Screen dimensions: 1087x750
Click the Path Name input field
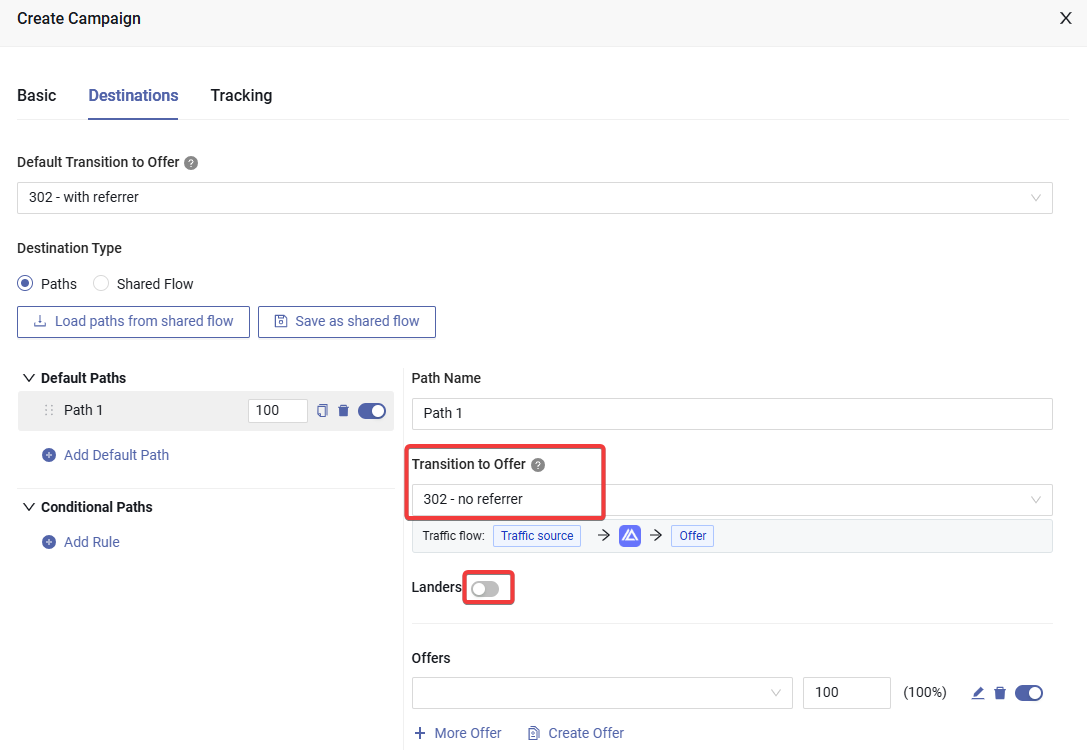tap(731, 414)
